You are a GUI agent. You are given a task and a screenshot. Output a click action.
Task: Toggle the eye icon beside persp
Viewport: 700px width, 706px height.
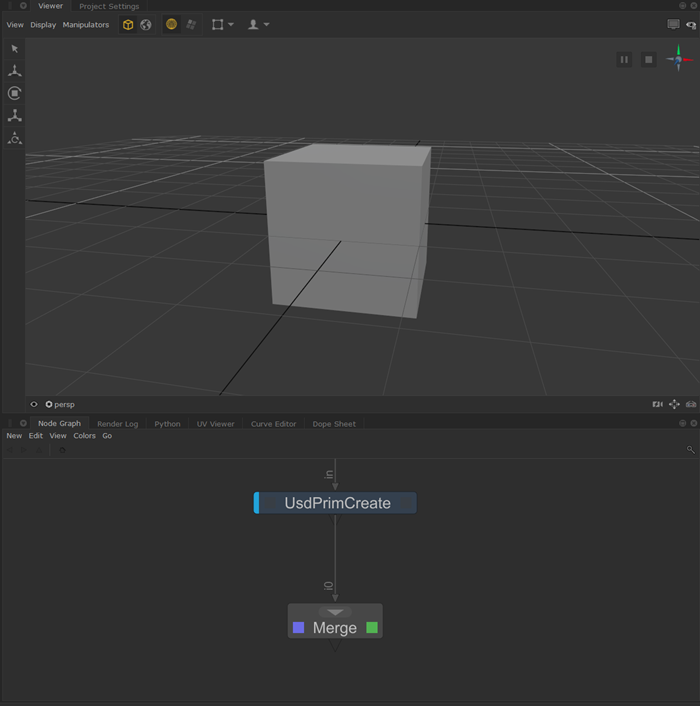[34, 405]
